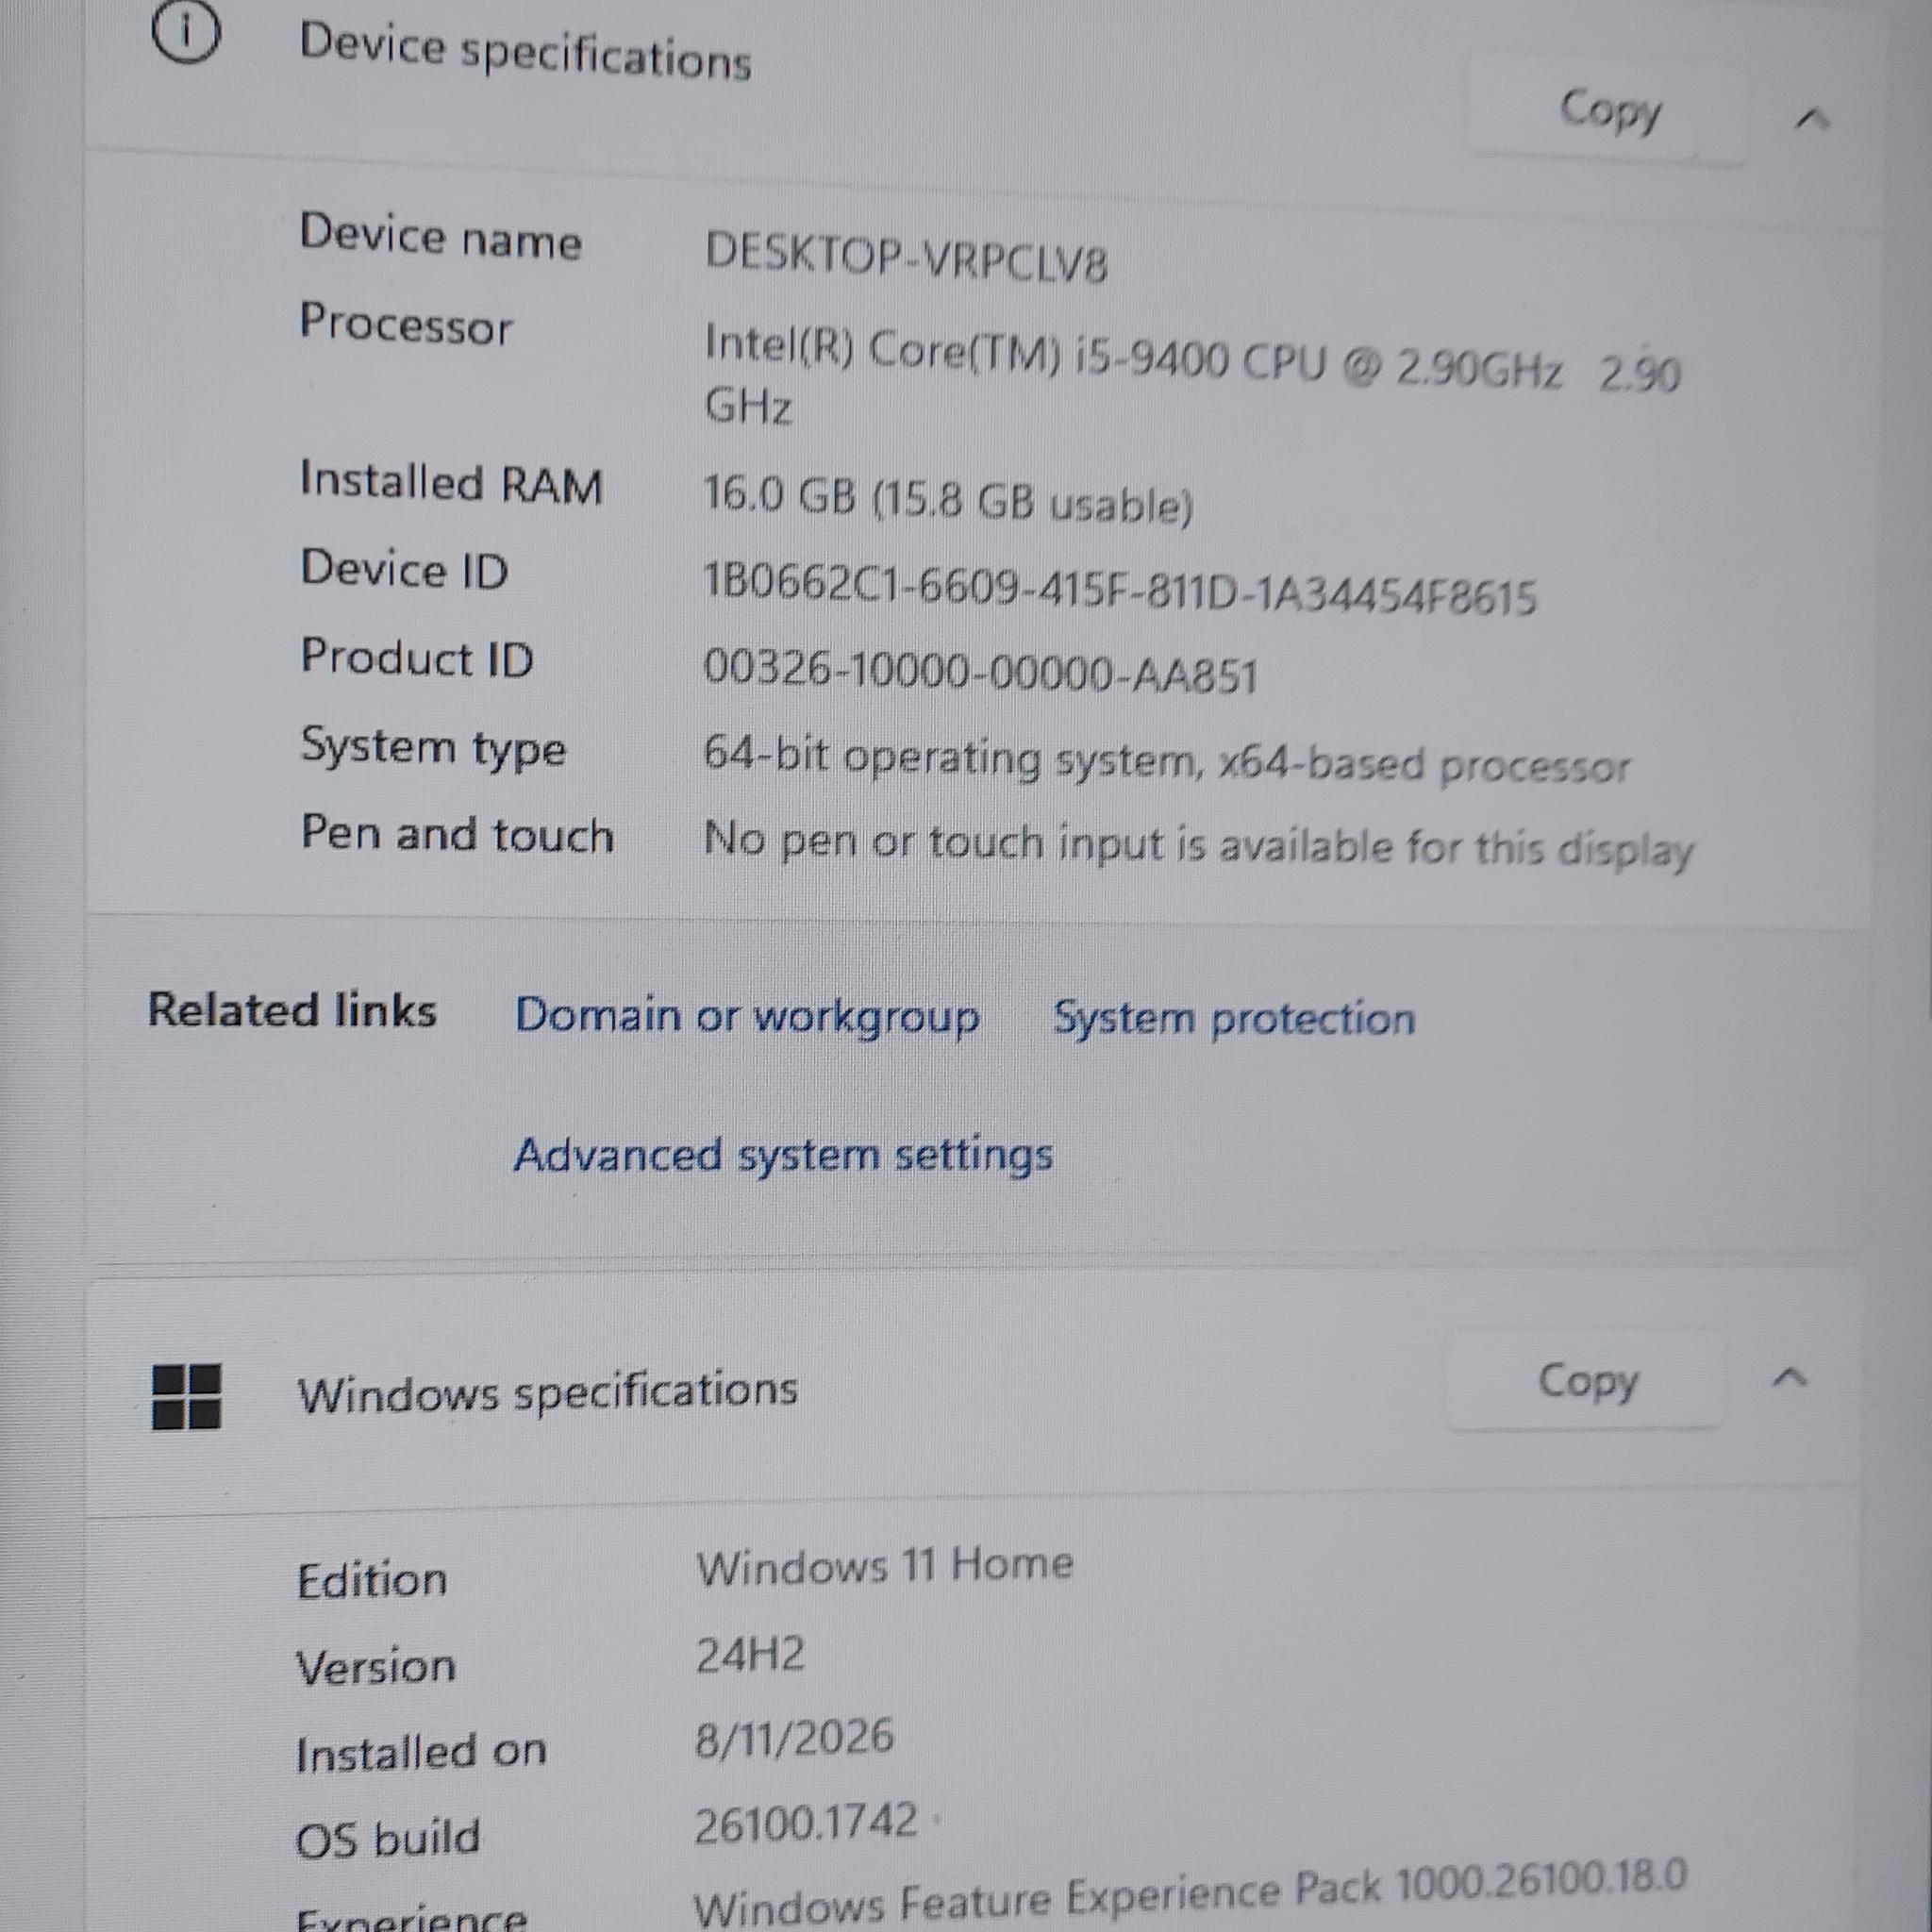Open the System protection link
This screenshot has width=1932, height=1932.
click(1234, 1020)
